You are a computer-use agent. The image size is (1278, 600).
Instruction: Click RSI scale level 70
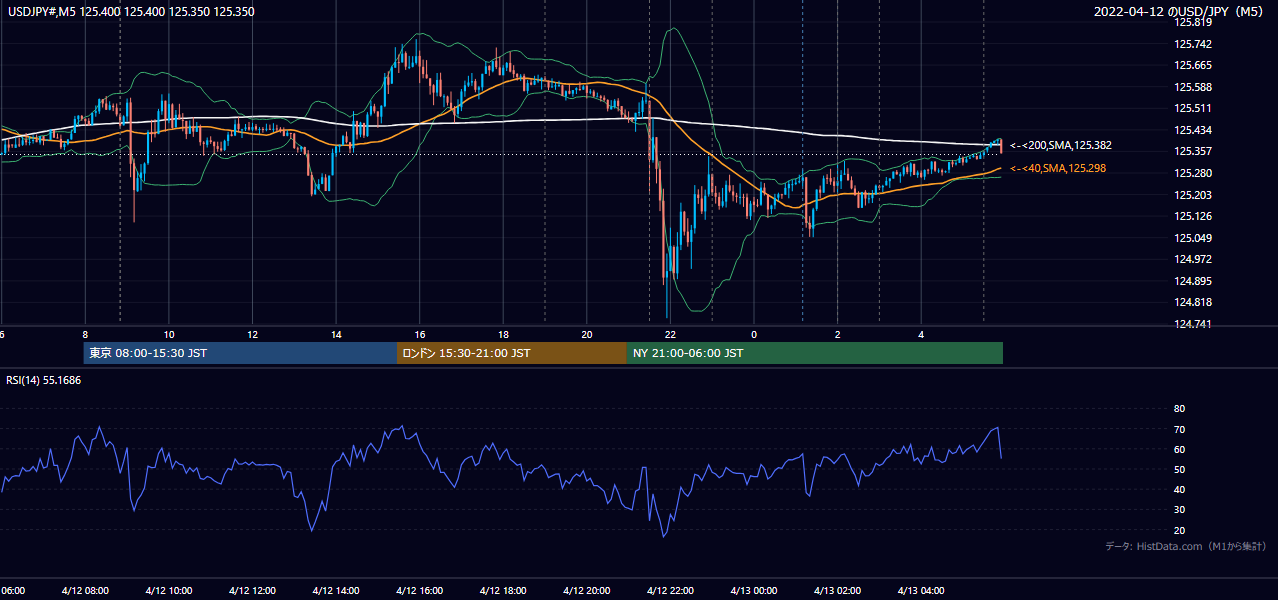point(1179,429)
